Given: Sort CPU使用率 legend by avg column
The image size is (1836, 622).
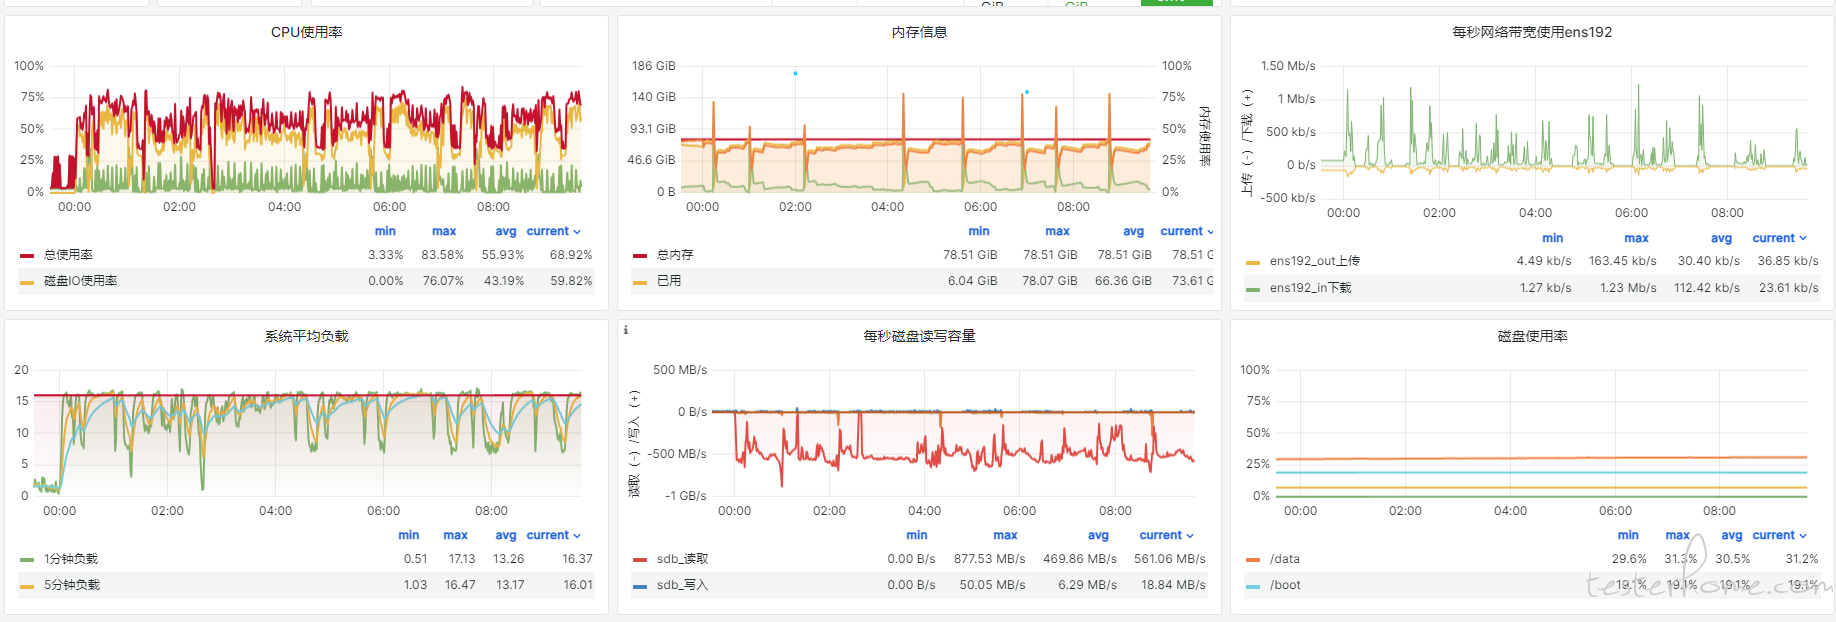Looking at the screenshot, I should coord(506,231).
